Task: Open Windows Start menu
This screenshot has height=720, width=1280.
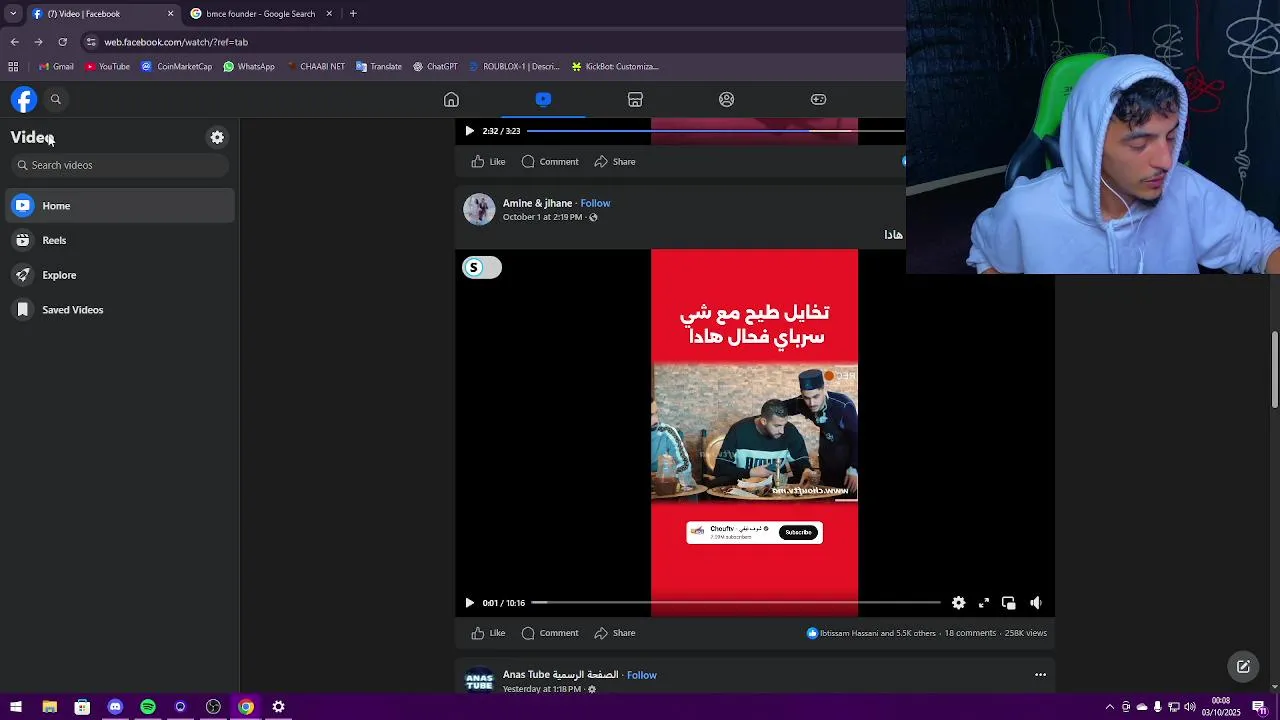Action: pyautogui.click(x=16, y=707)
